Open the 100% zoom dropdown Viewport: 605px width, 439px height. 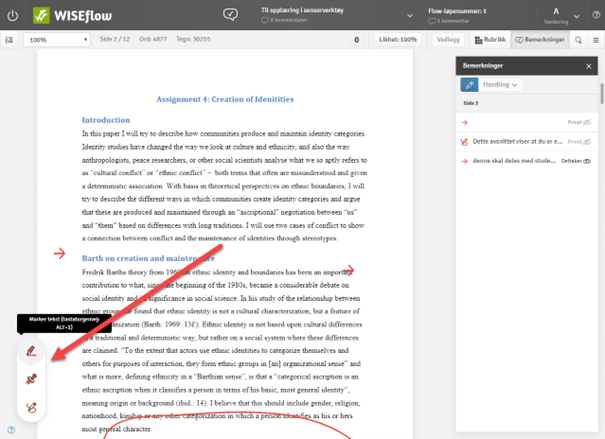[57, 40]
